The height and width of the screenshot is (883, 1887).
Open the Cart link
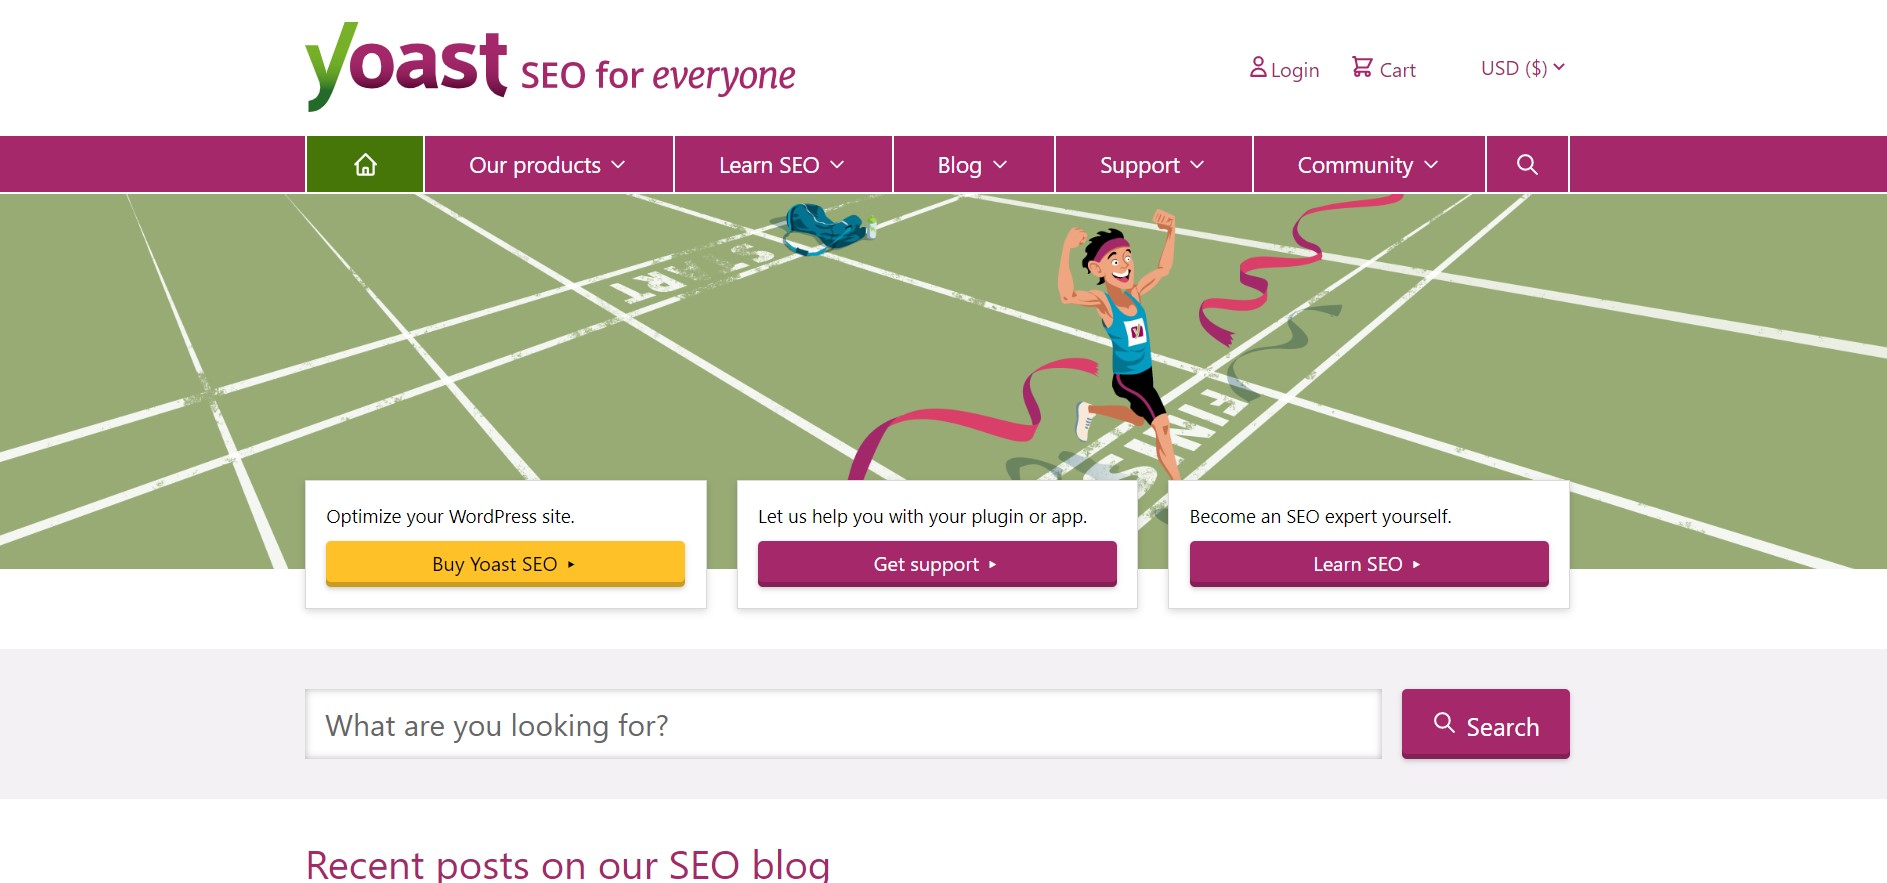pyautogui.click(x=1397, y=70)
